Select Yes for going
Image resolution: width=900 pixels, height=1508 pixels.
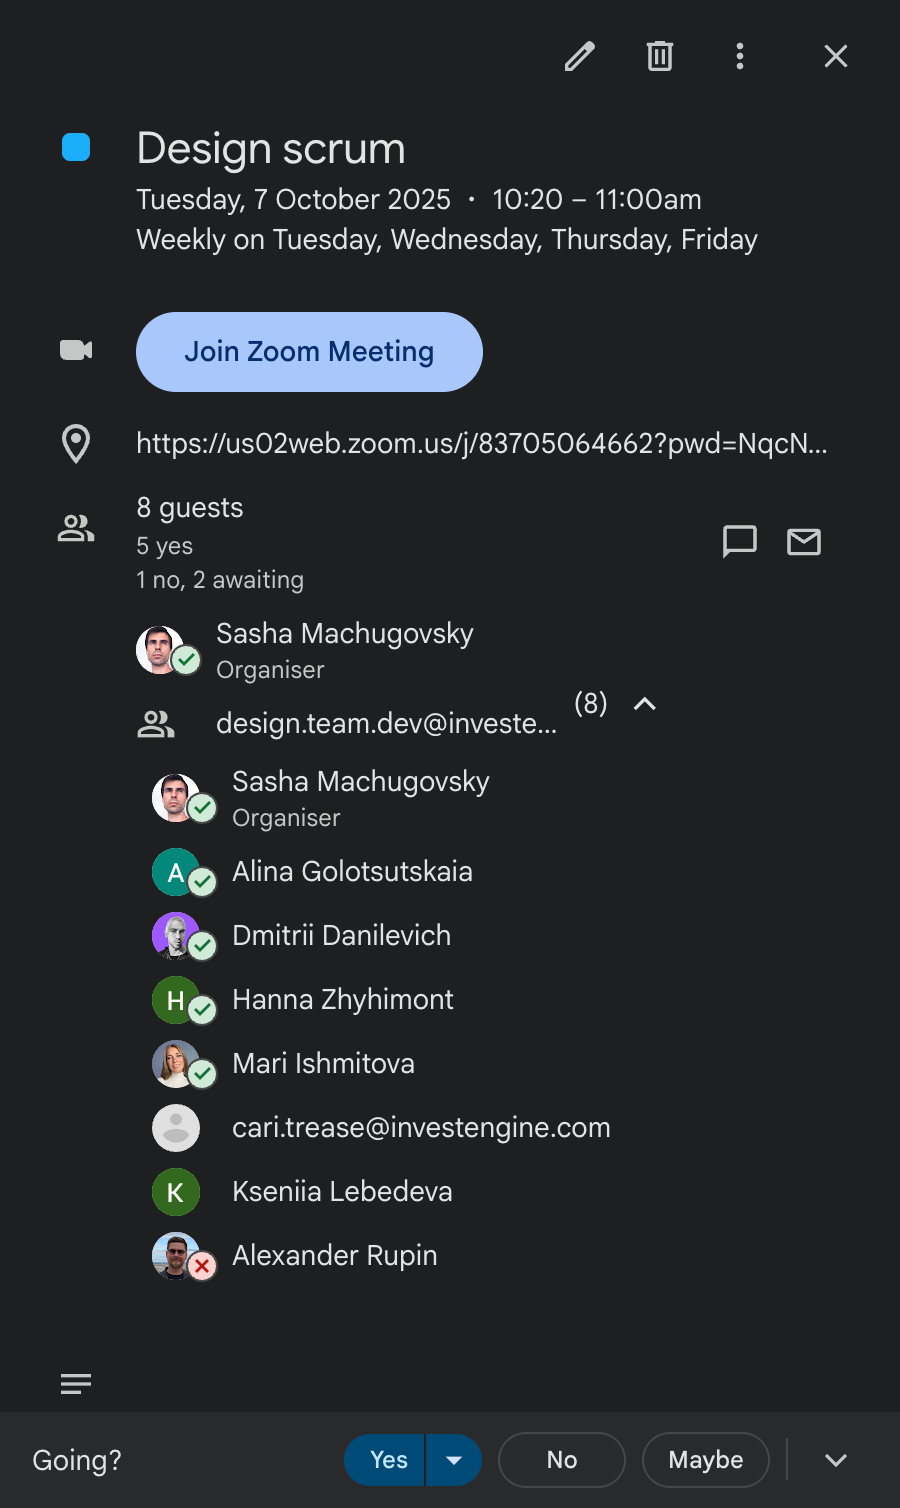[x=386, y=1460]
